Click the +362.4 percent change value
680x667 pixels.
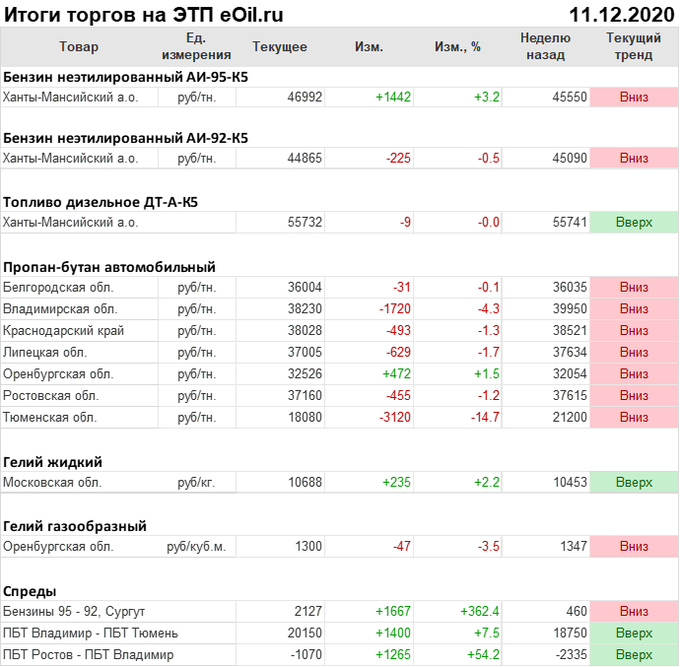479,611
